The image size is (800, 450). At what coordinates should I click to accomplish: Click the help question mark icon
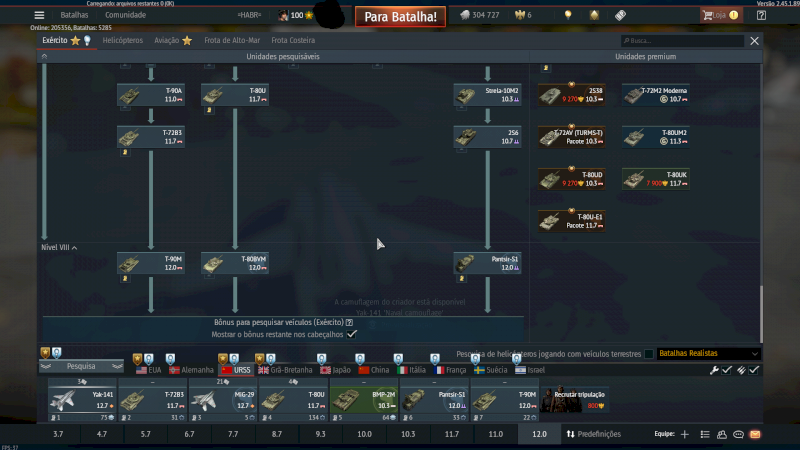762,15
